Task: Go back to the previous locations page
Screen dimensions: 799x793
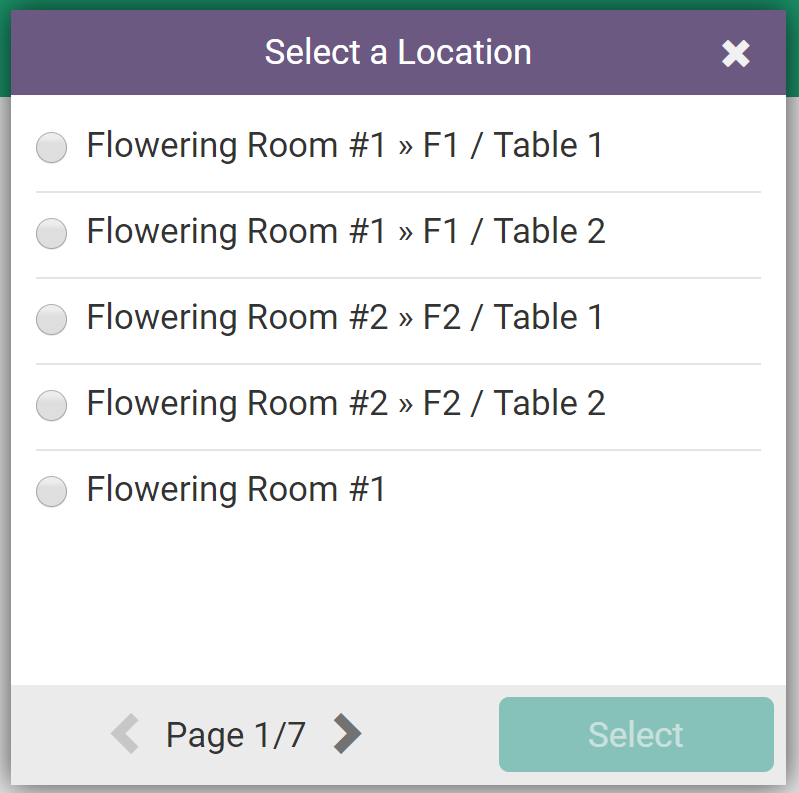Action: click(125, 734)
